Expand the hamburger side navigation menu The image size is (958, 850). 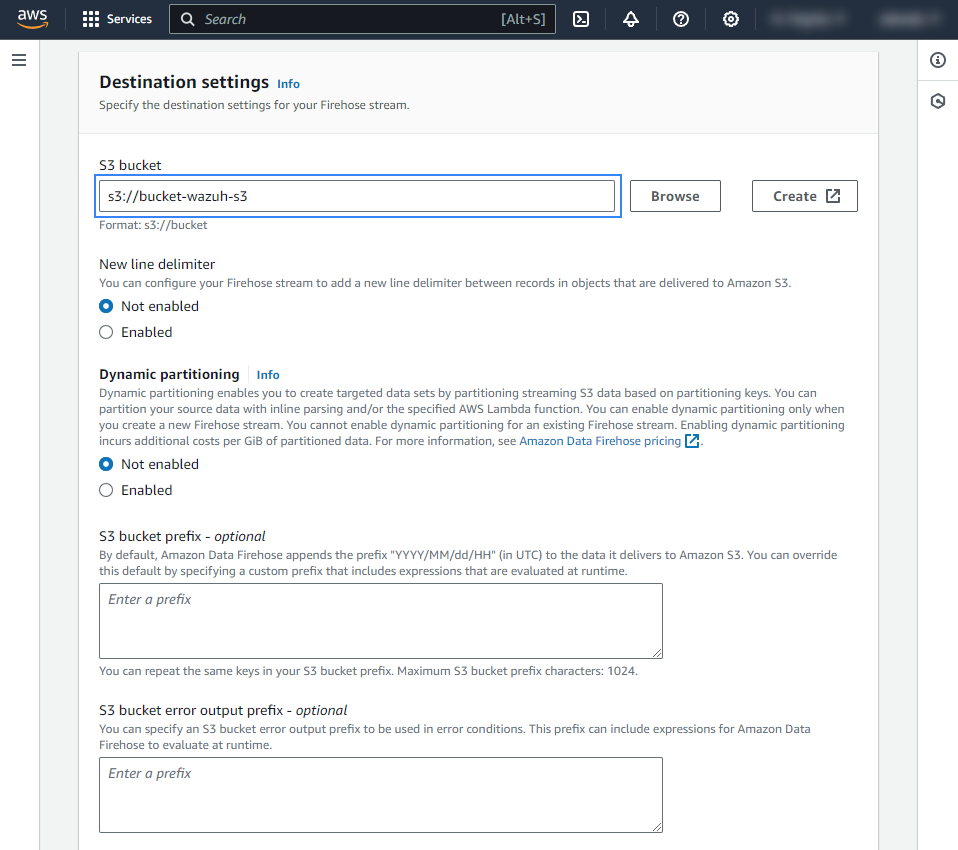pyautogui.click(x=19, y=60)
